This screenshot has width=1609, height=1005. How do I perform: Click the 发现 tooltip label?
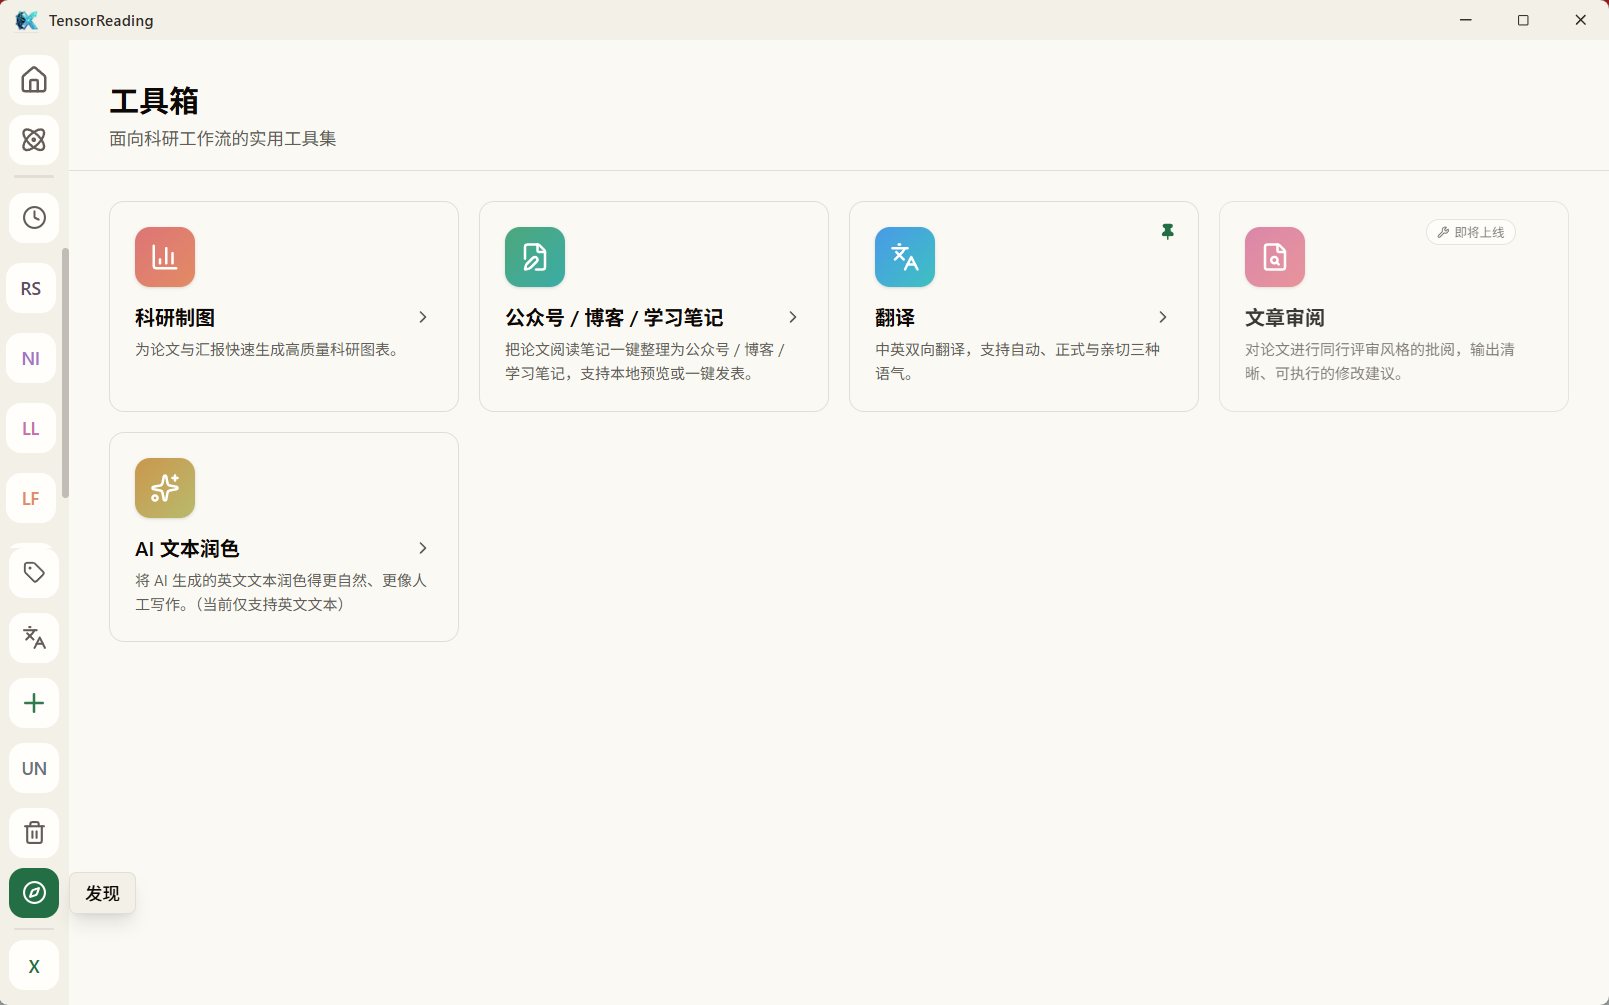(102, 893)
